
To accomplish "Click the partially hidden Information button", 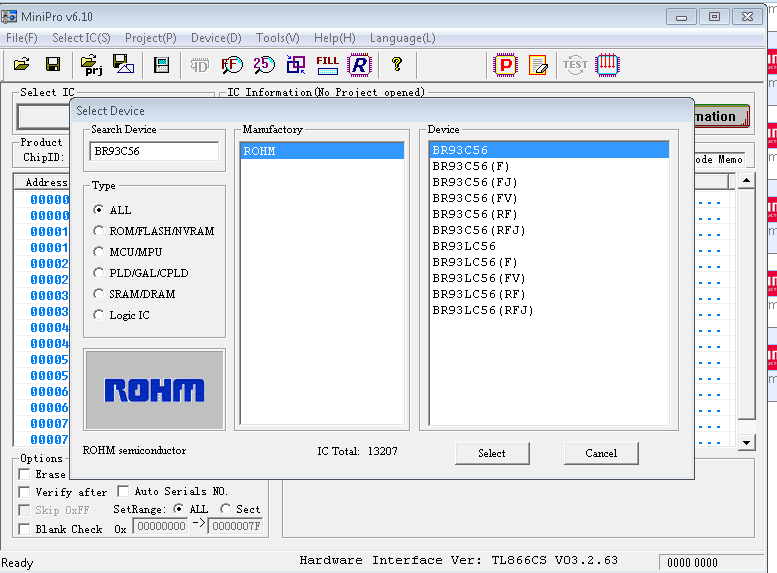I will pos(722,116).
